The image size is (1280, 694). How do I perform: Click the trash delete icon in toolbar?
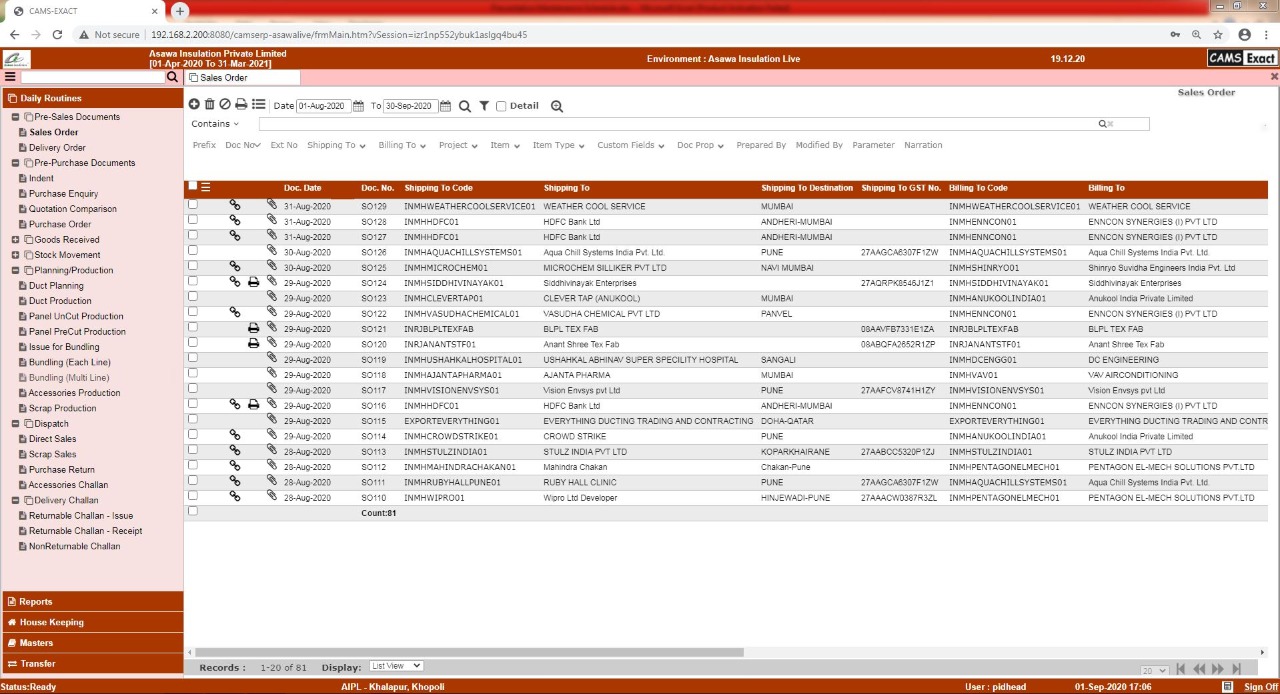210,105
